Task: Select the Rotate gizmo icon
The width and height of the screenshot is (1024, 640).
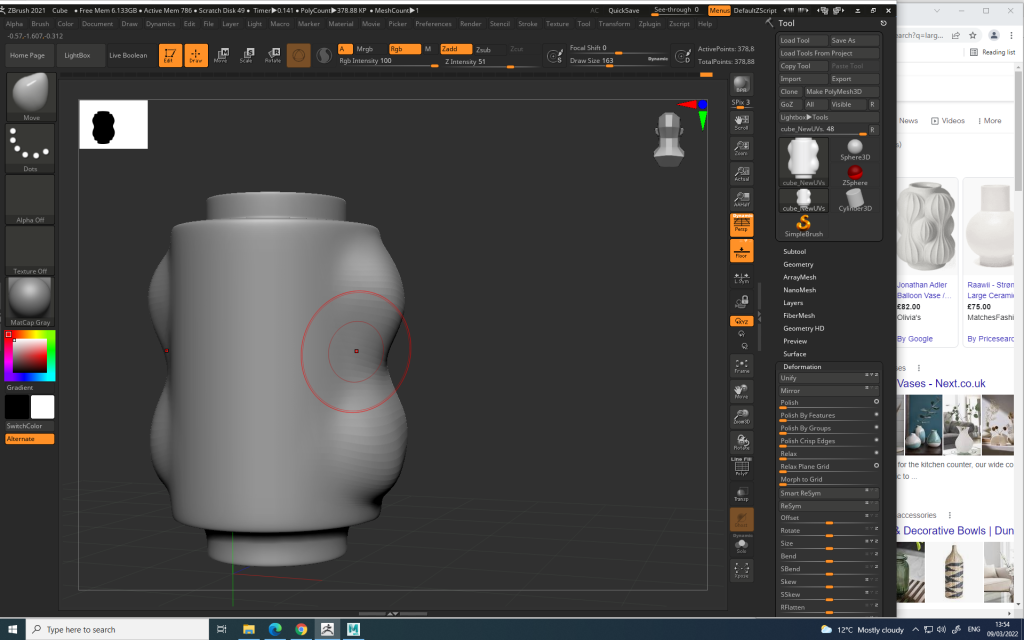Action: point(272,56)
